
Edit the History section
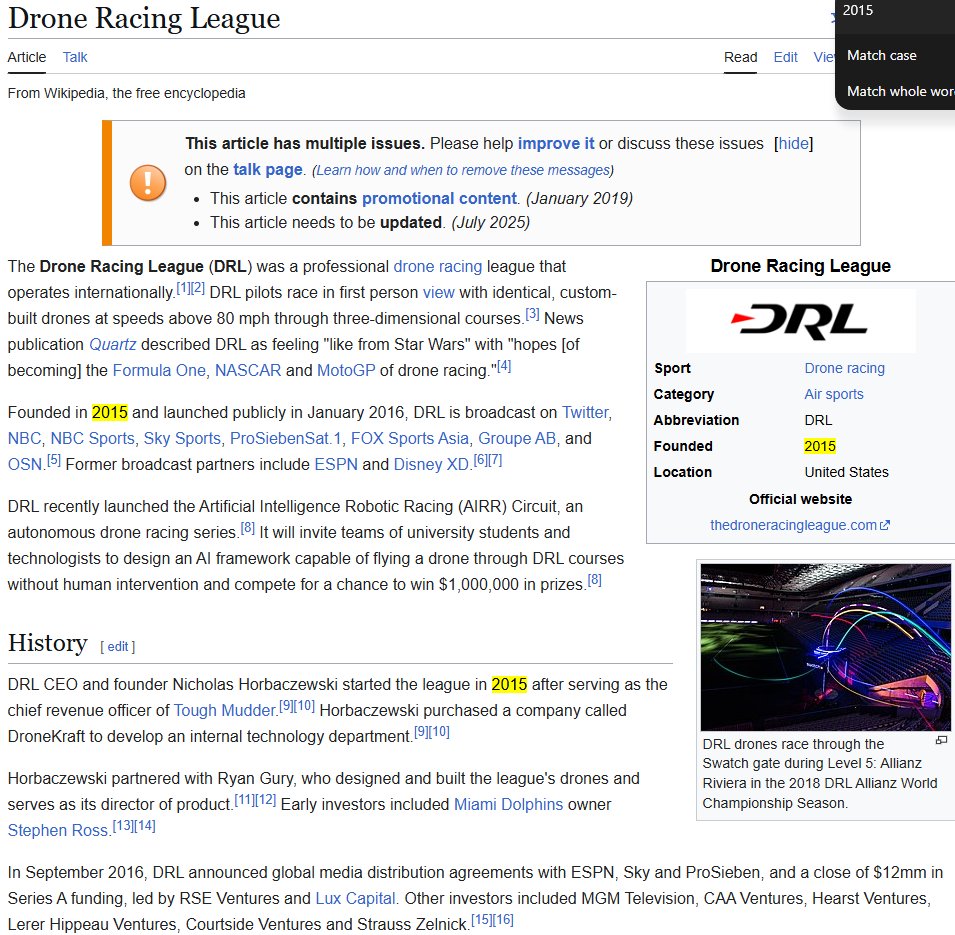[118, 647]
